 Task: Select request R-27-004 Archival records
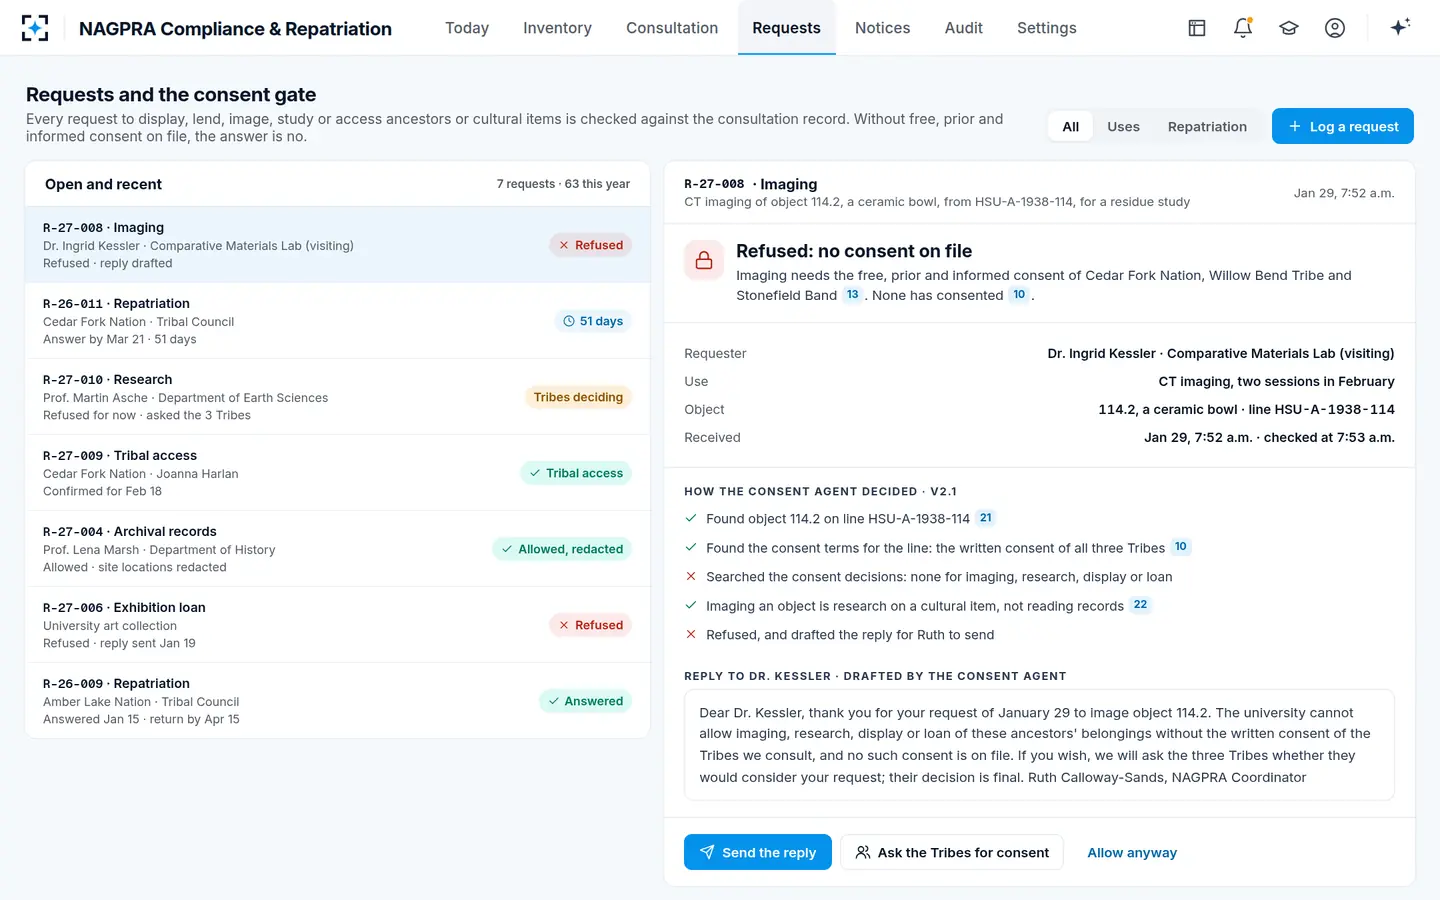338,549
